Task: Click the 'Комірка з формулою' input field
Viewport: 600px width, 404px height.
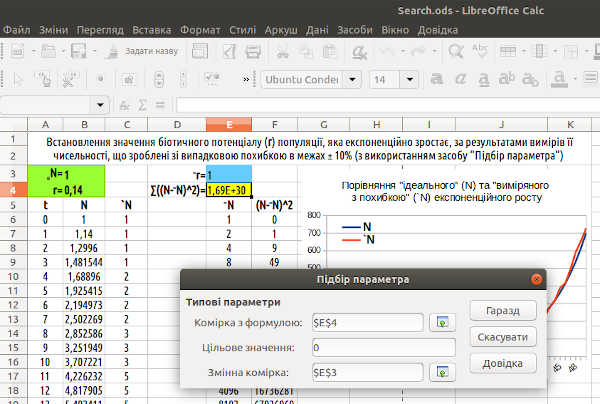Action: pos(368,323)
